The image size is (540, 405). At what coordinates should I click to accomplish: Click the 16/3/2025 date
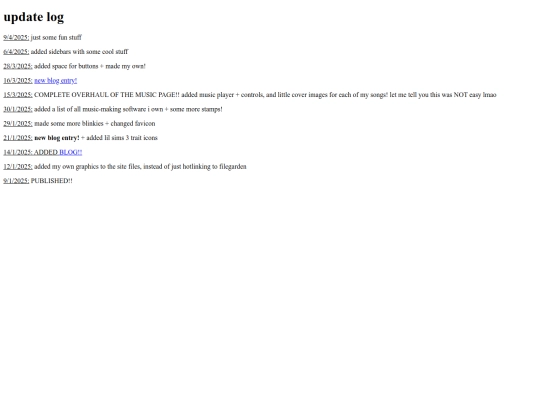18,81
